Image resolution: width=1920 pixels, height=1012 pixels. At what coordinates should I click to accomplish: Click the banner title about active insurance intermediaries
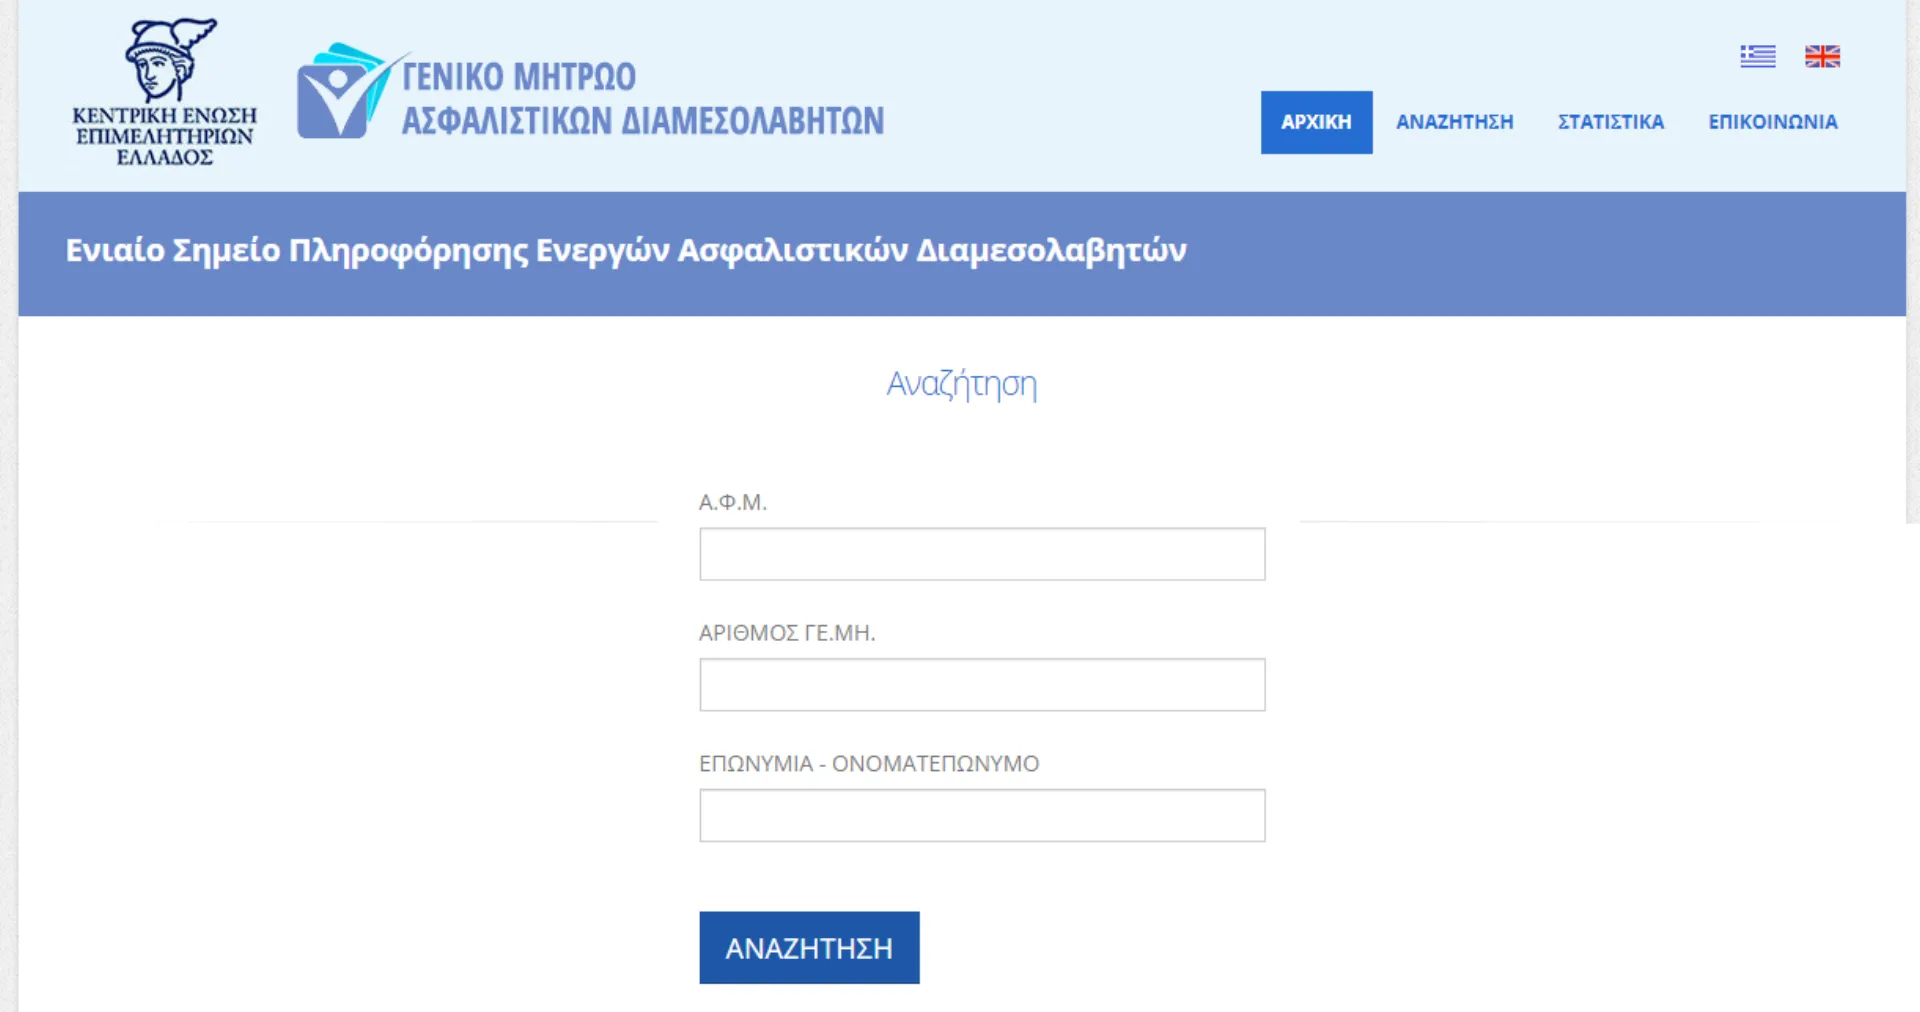[624, 250]
